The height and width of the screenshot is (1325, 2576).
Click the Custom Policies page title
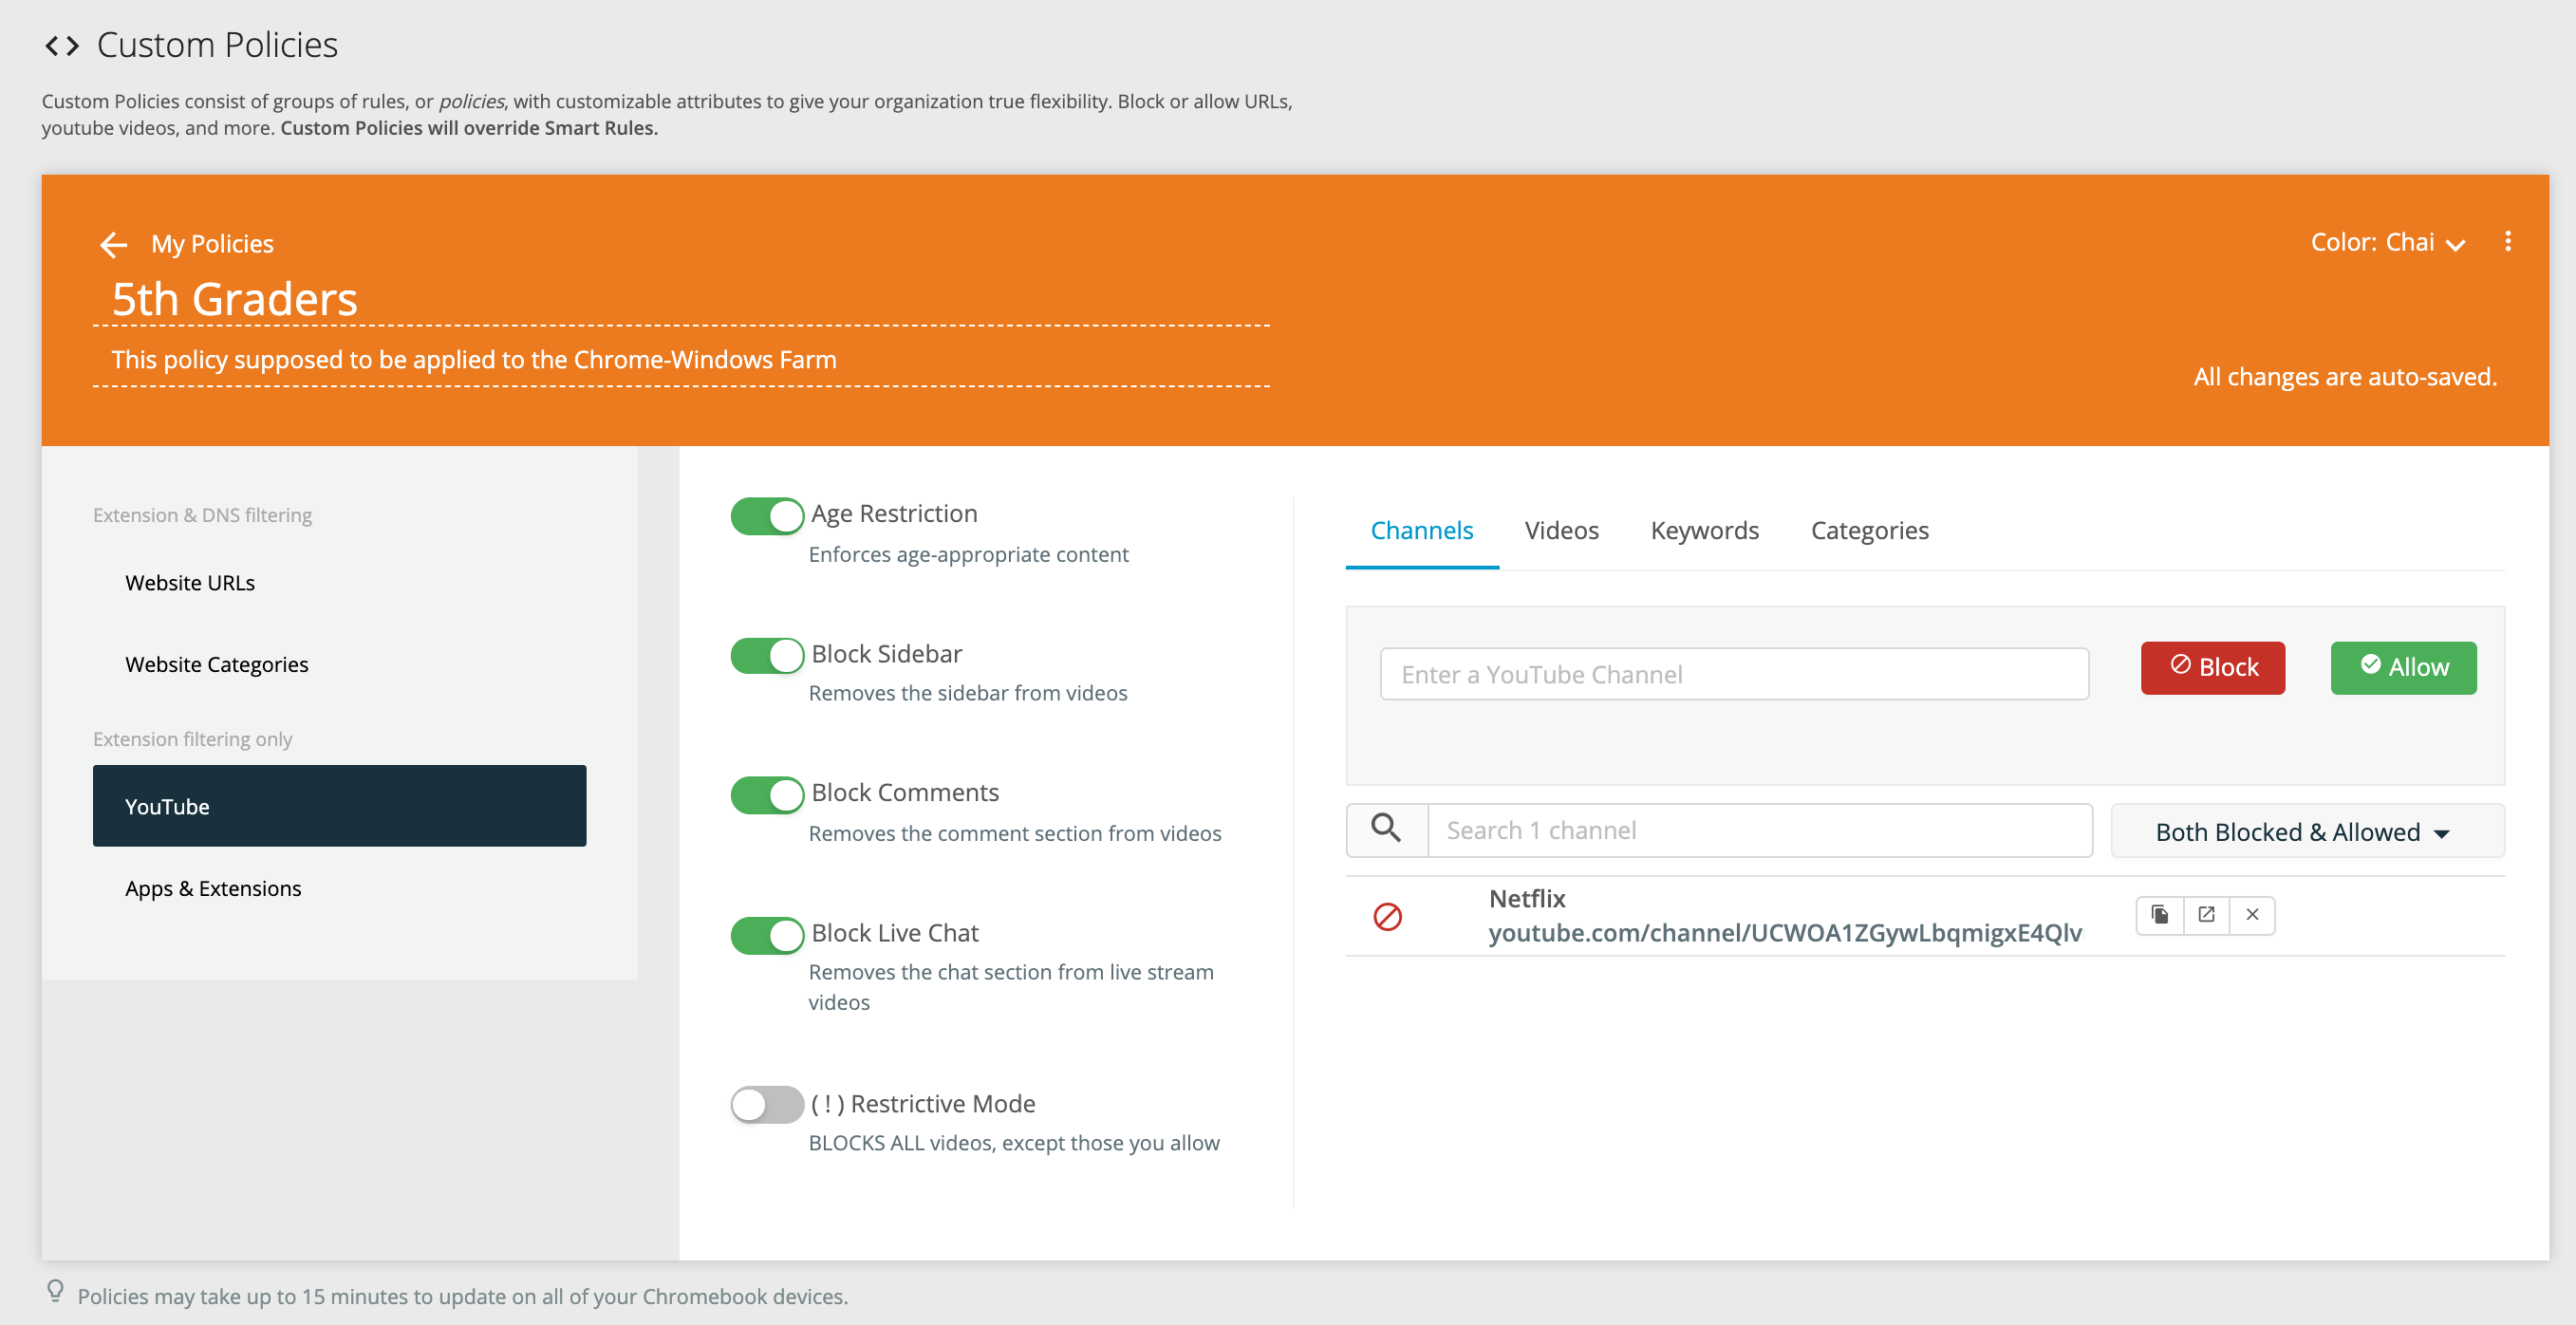pos(217,46)
